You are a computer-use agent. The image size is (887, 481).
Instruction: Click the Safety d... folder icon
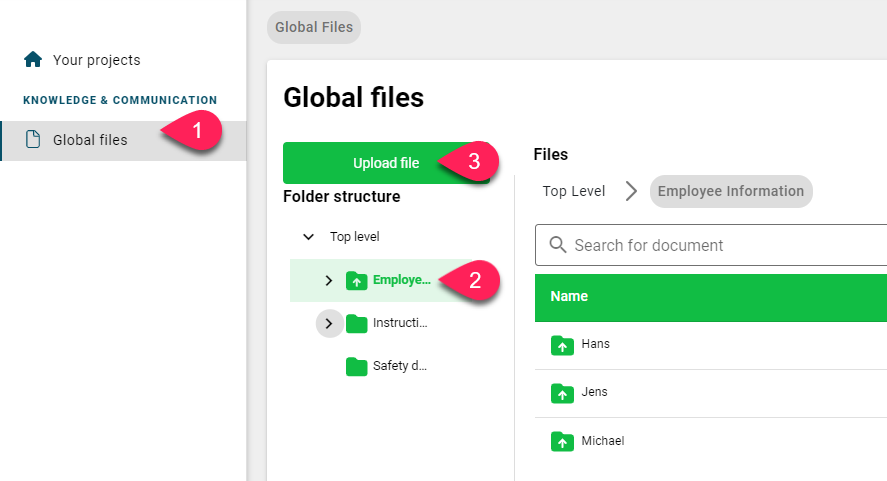tap(356, 367)
